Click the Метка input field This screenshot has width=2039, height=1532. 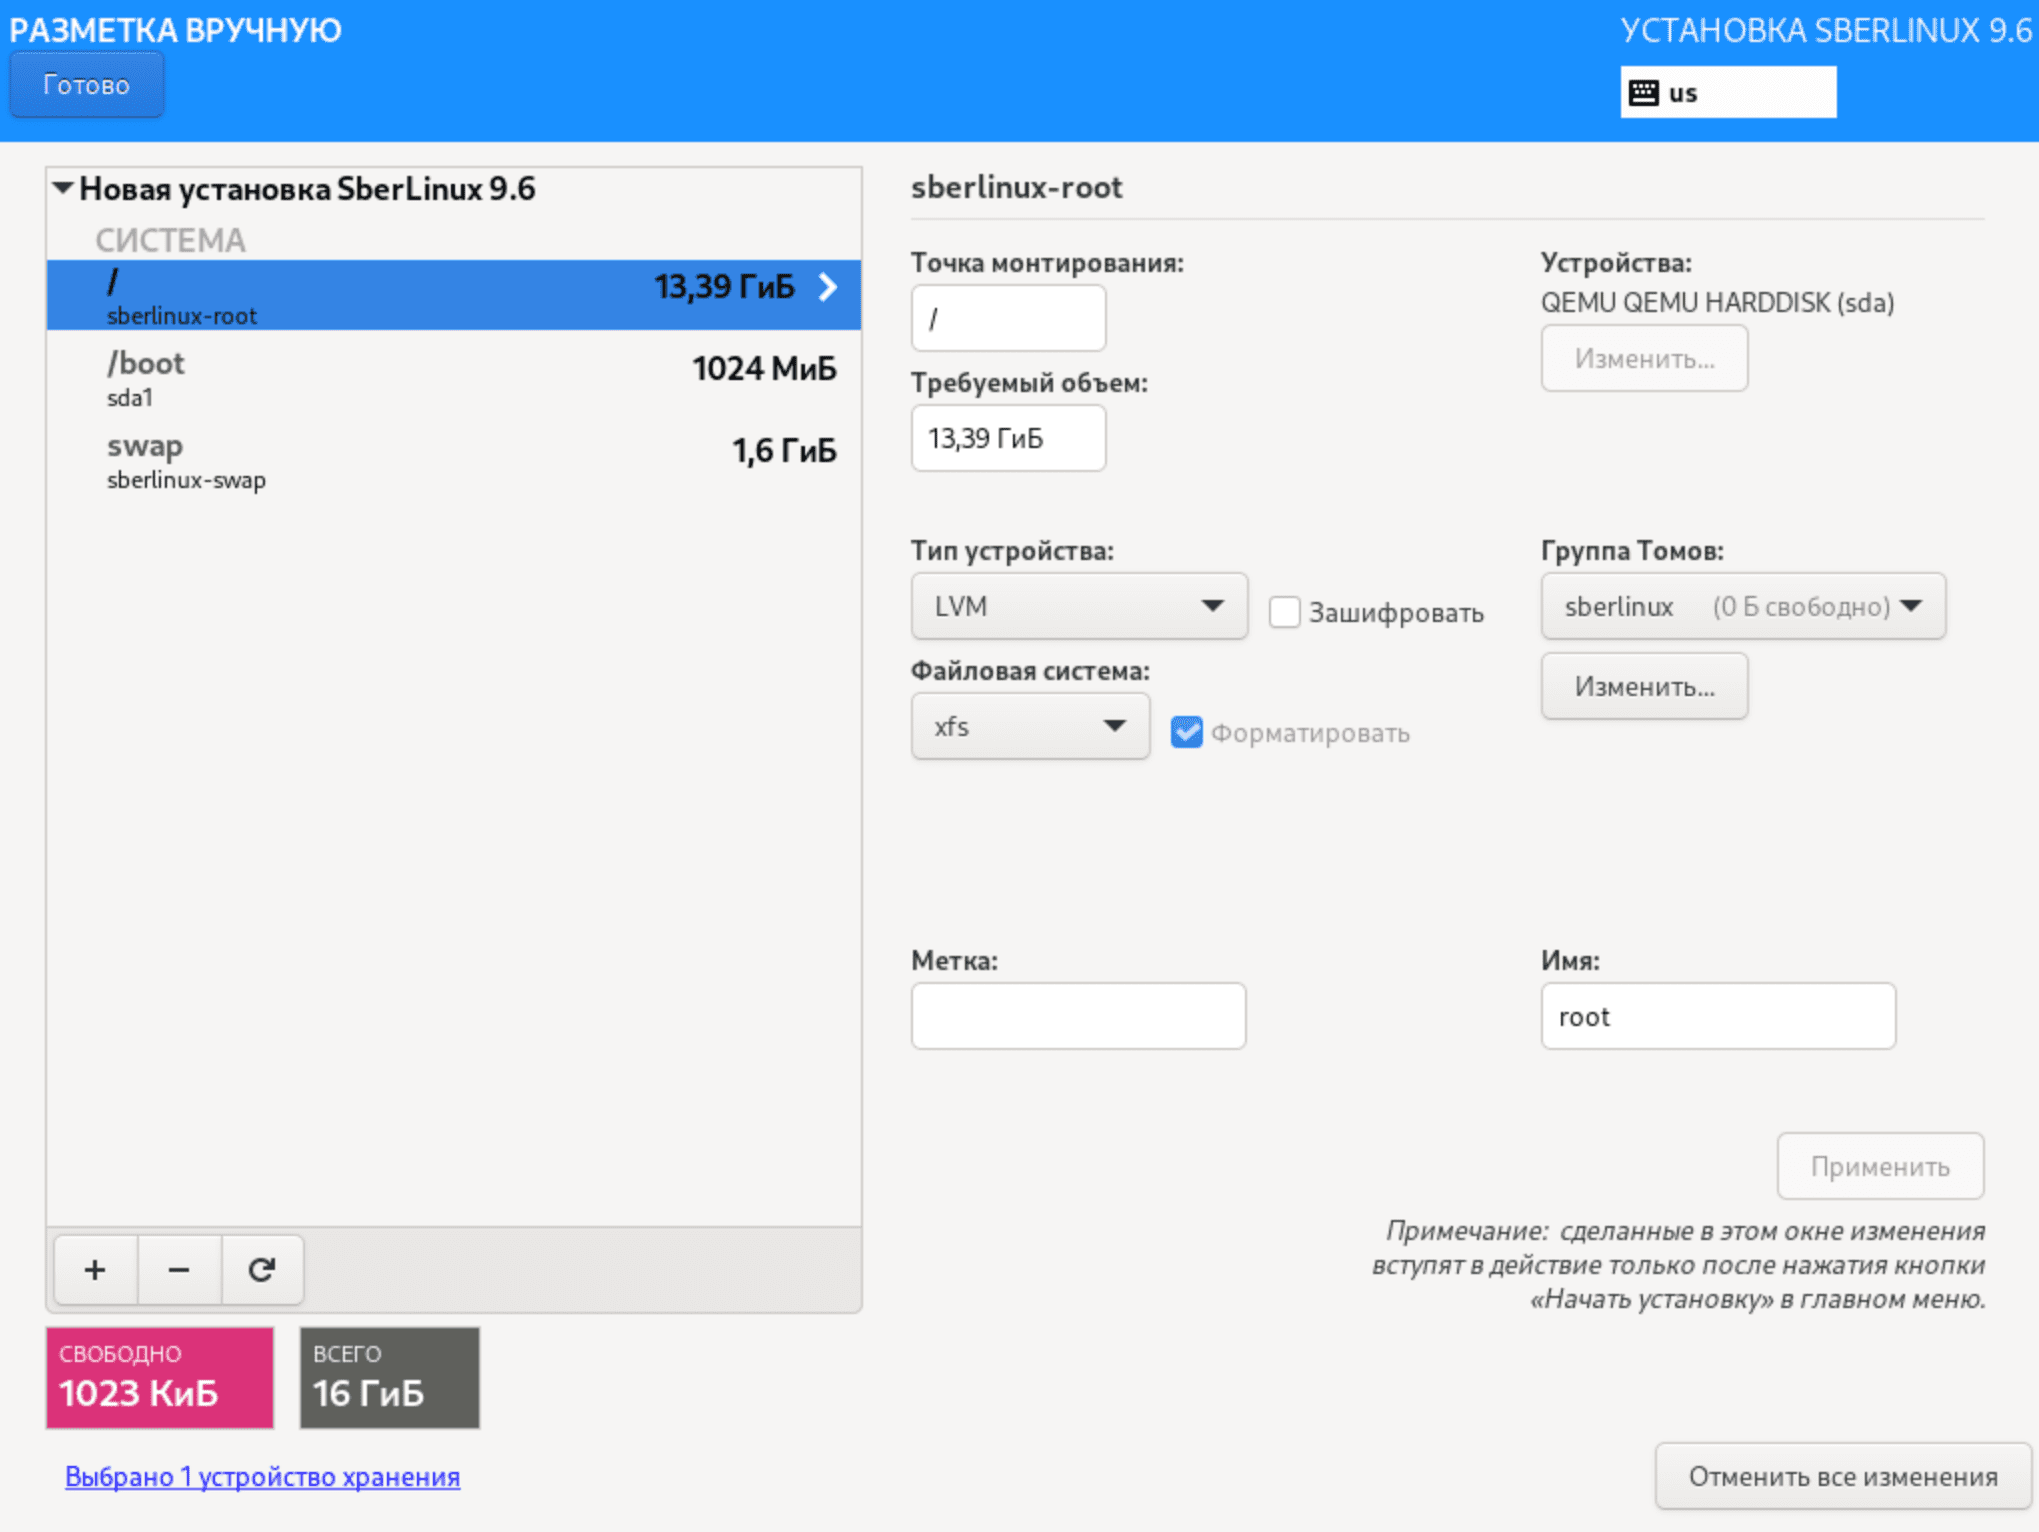tap(1078, 1016)
